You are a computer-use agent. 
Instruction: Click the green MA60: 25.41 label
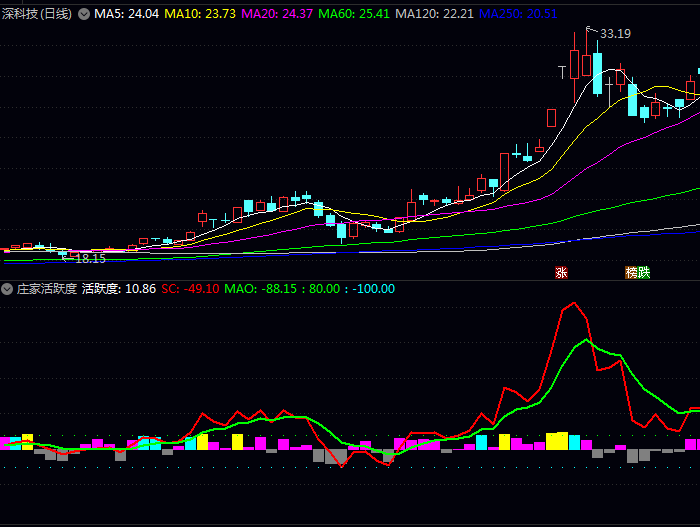(x=354, y=14)
